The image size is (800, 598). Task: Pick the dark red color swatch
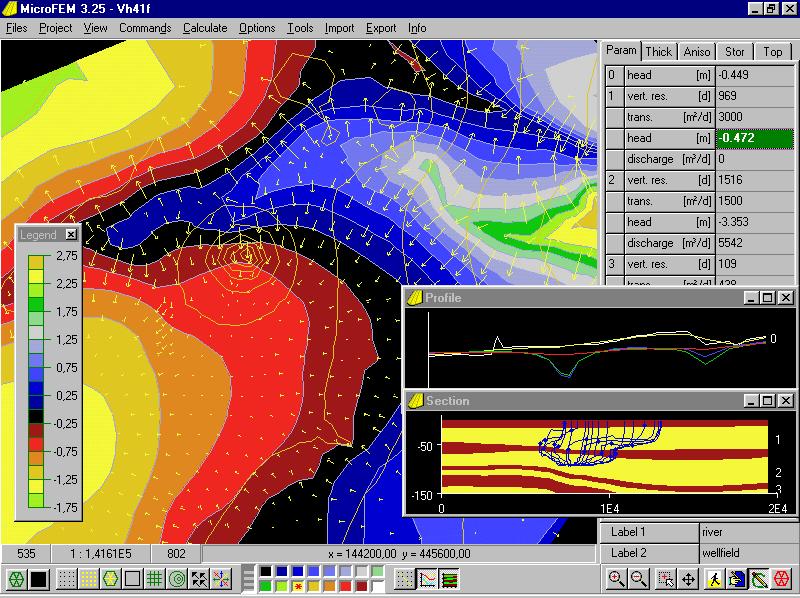tap(362, 586)
